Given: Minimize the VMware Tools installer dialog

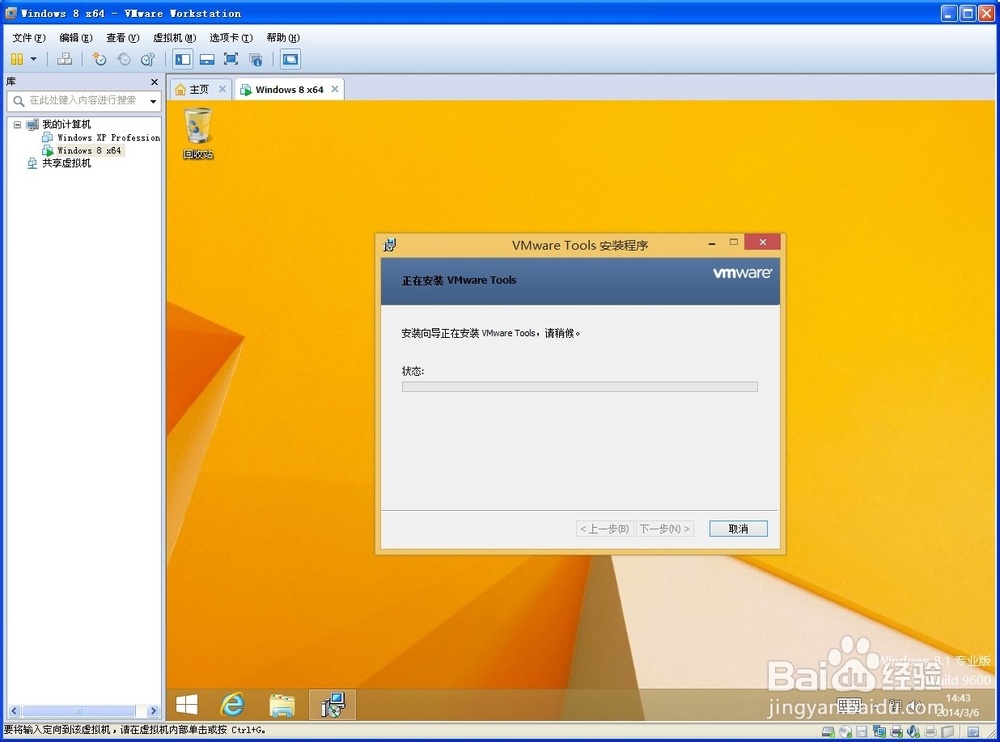Looking at the screenshot, I should 712,243.
